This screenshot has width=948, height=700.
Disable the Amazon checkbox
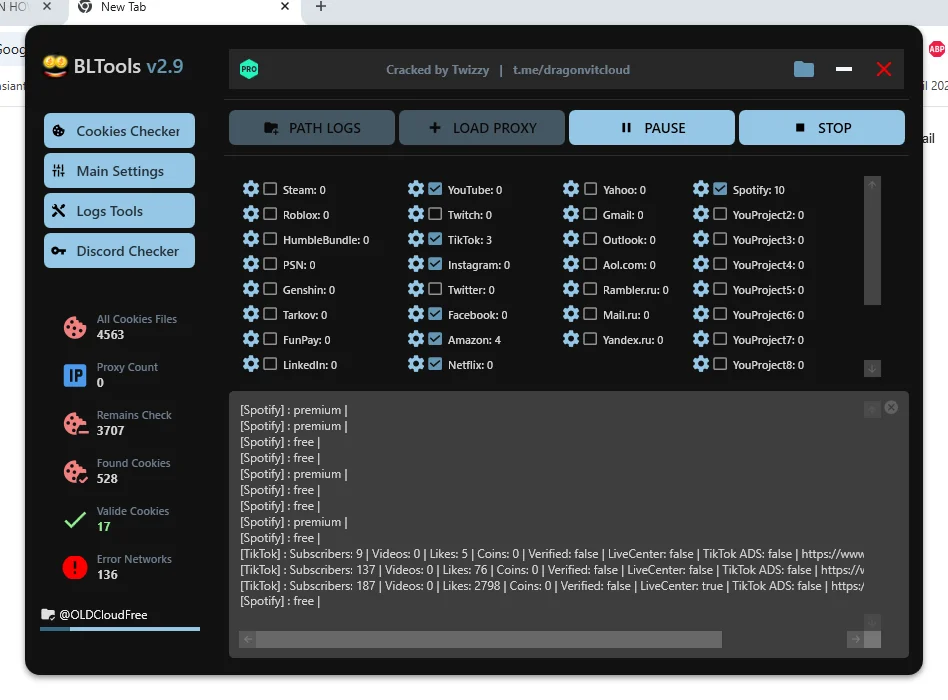pyautogui.click(x=435, y=339)
